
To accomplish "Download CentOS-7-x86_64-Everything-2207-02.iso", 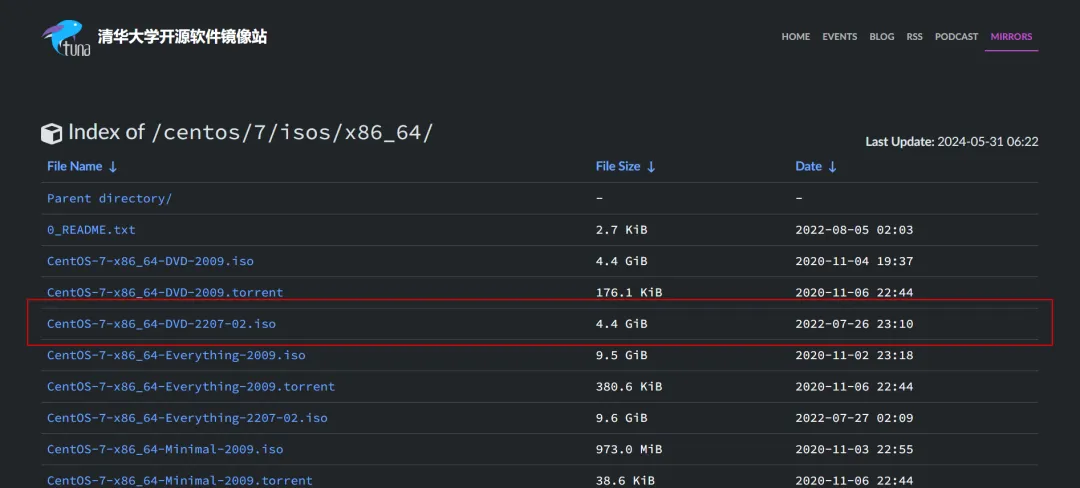I will pyautogui.click(x=187, y=418).
